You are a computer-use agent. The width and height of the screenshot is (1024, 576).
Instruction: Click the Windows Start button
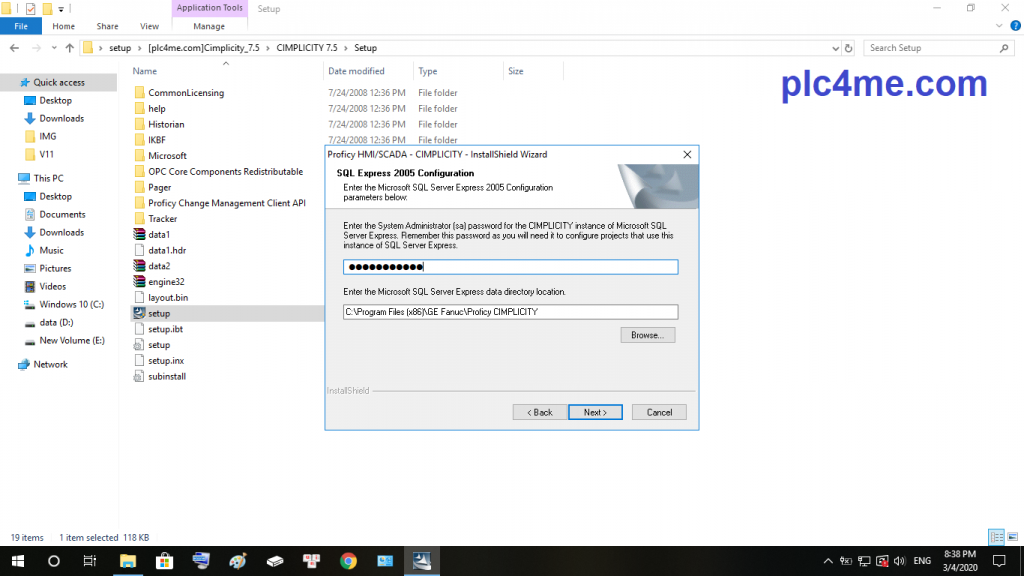[x=17, y=561]
